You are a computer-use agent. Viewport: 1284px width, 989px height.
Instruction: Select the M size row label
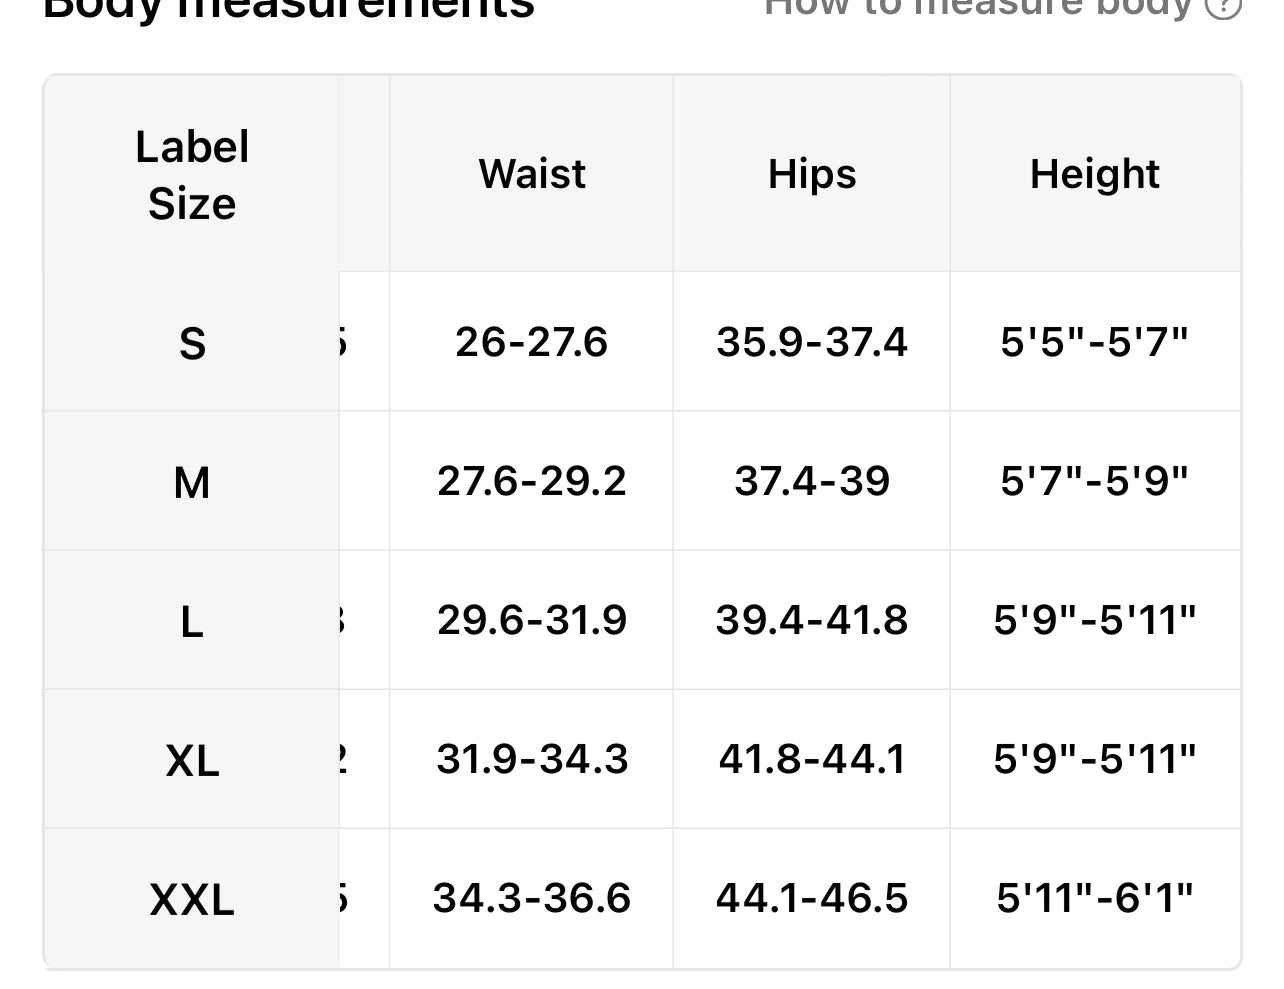[192, 482]
